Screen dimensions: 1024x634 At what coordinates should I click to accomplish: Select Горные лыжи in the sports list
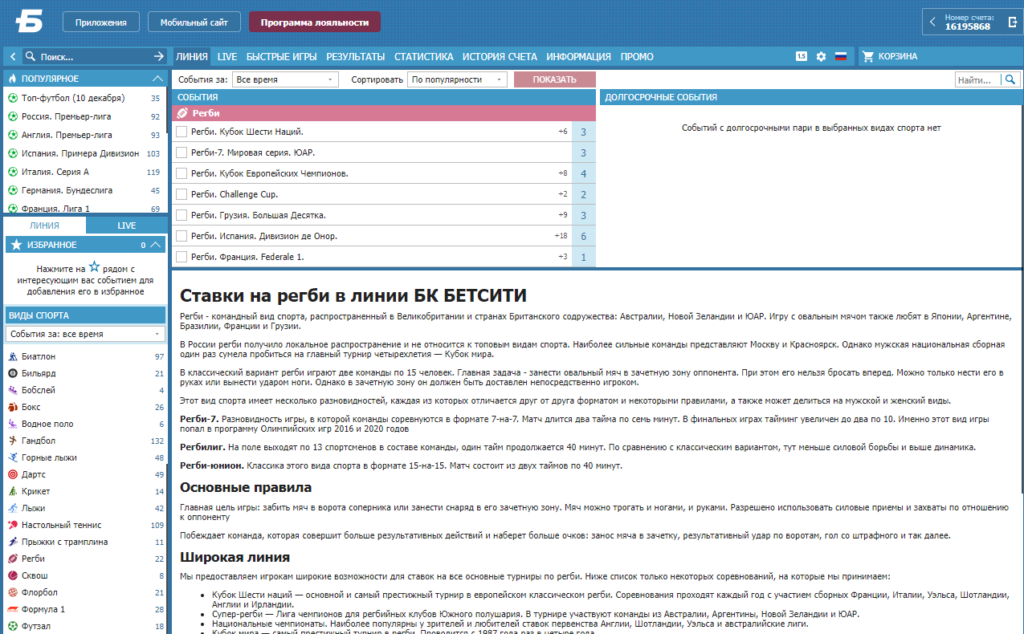[x=49, y=458]
